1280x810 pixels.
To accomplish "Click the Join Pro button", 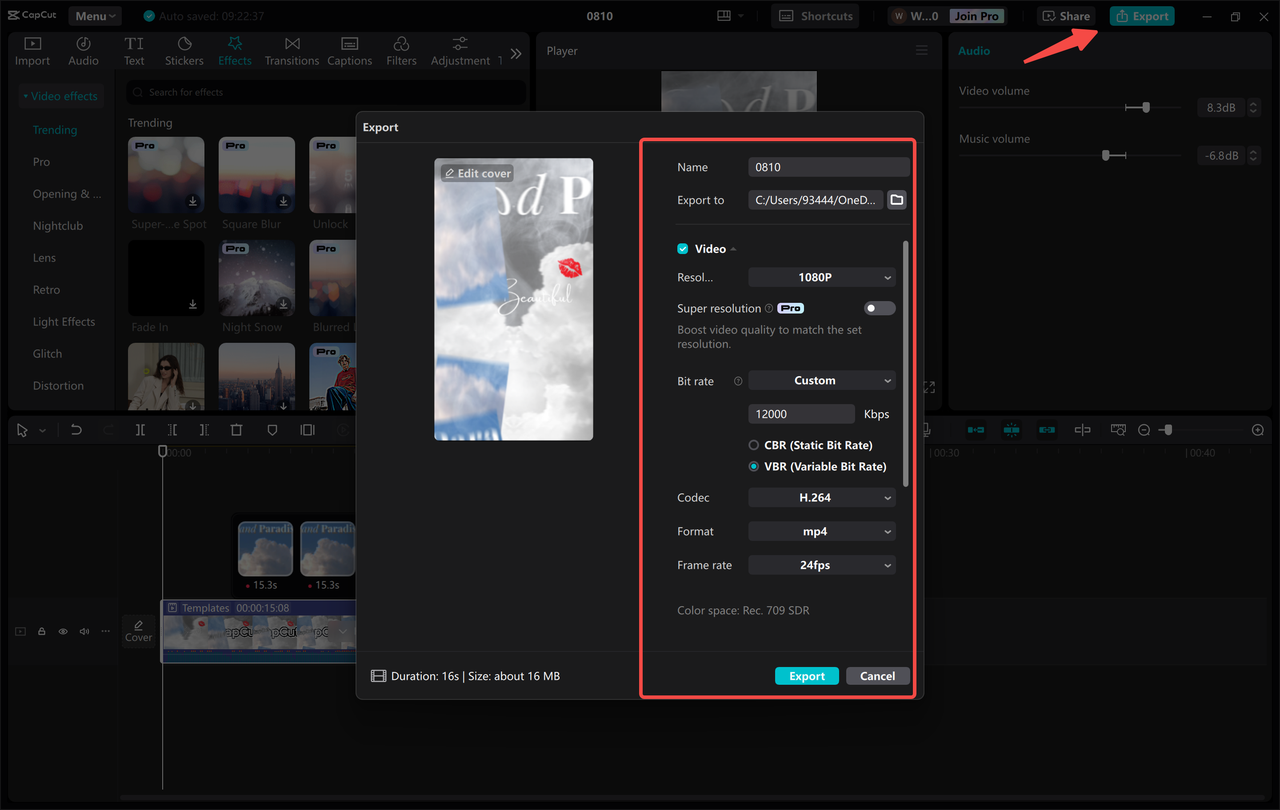I will pos(977,16).
